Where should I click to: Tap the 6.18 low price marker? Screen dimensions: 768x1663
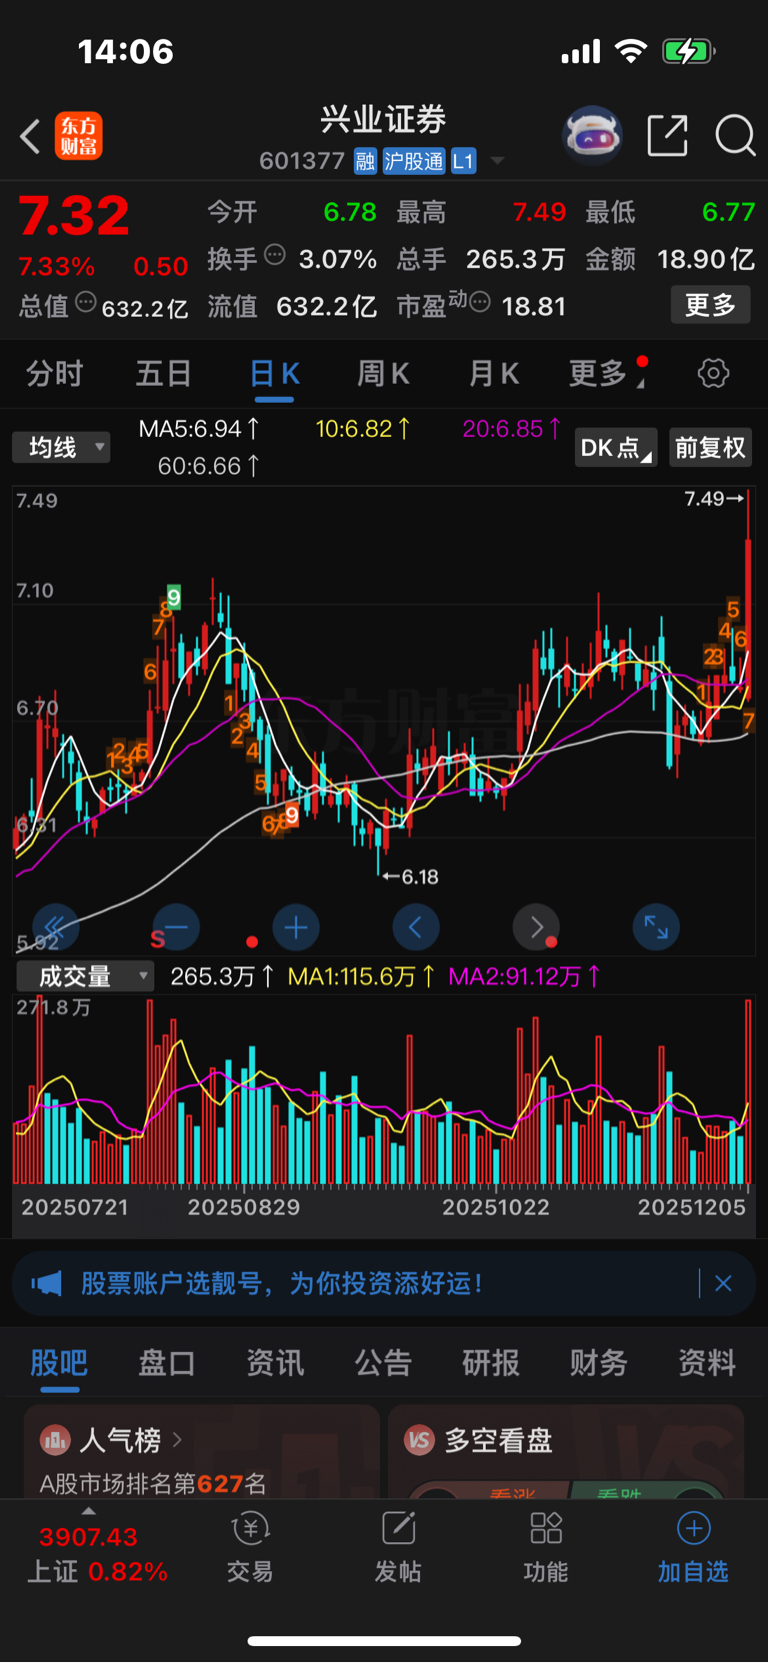(x=411, y=877)
